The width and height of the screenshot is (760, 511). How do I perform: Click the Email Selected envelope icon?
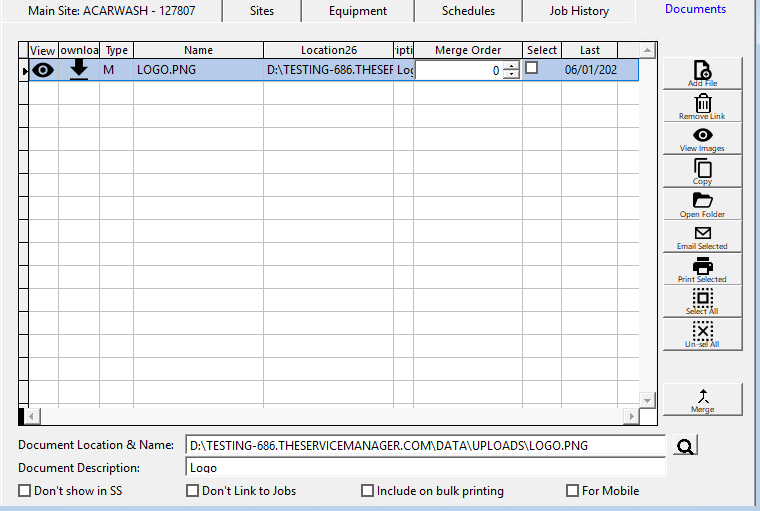[702, 236]
